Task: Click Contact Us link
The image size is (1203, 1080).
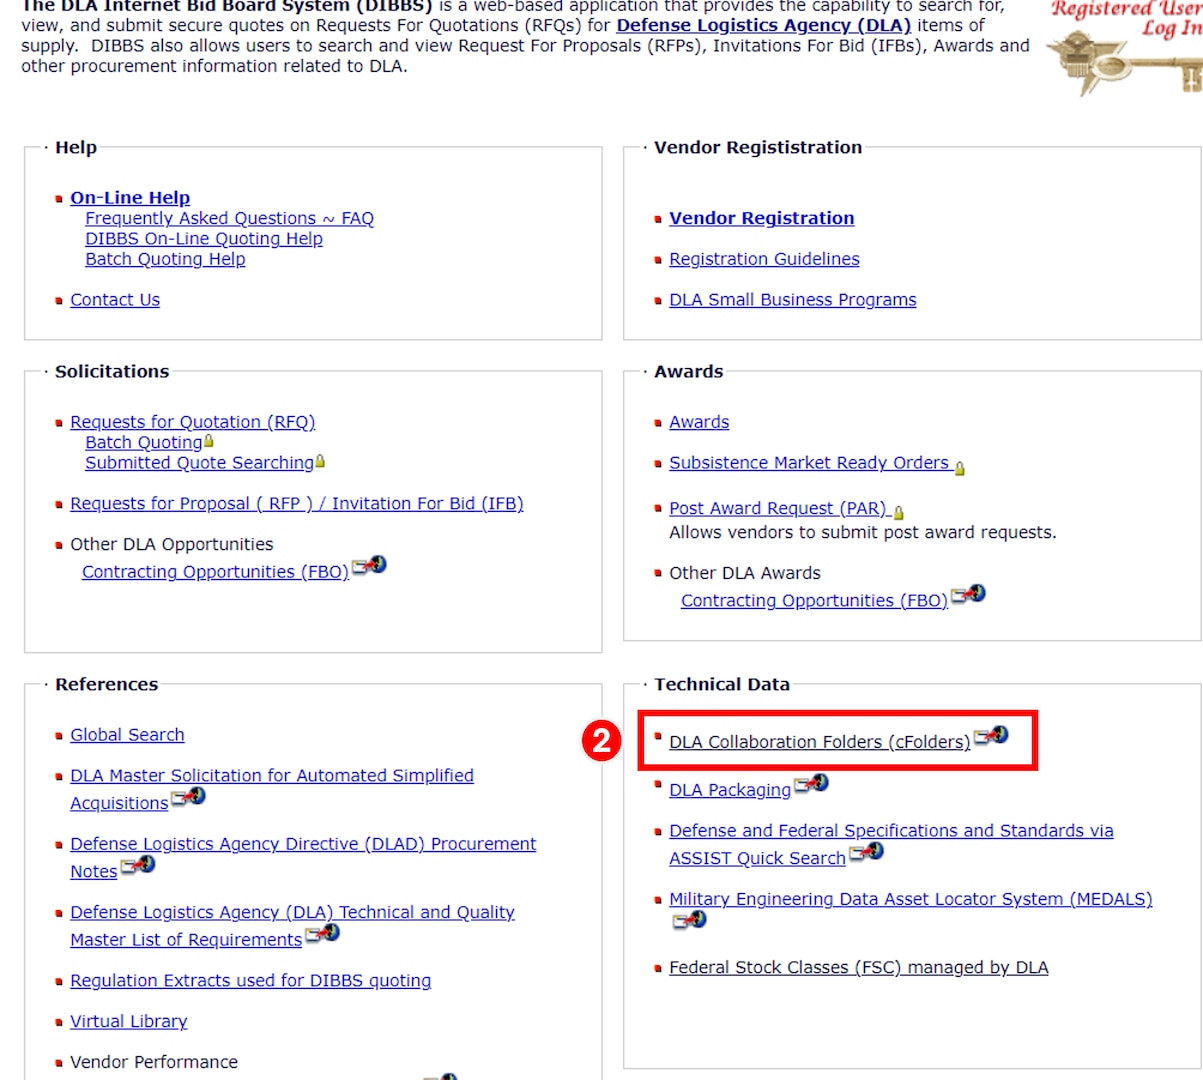Action: click(115, 300)
